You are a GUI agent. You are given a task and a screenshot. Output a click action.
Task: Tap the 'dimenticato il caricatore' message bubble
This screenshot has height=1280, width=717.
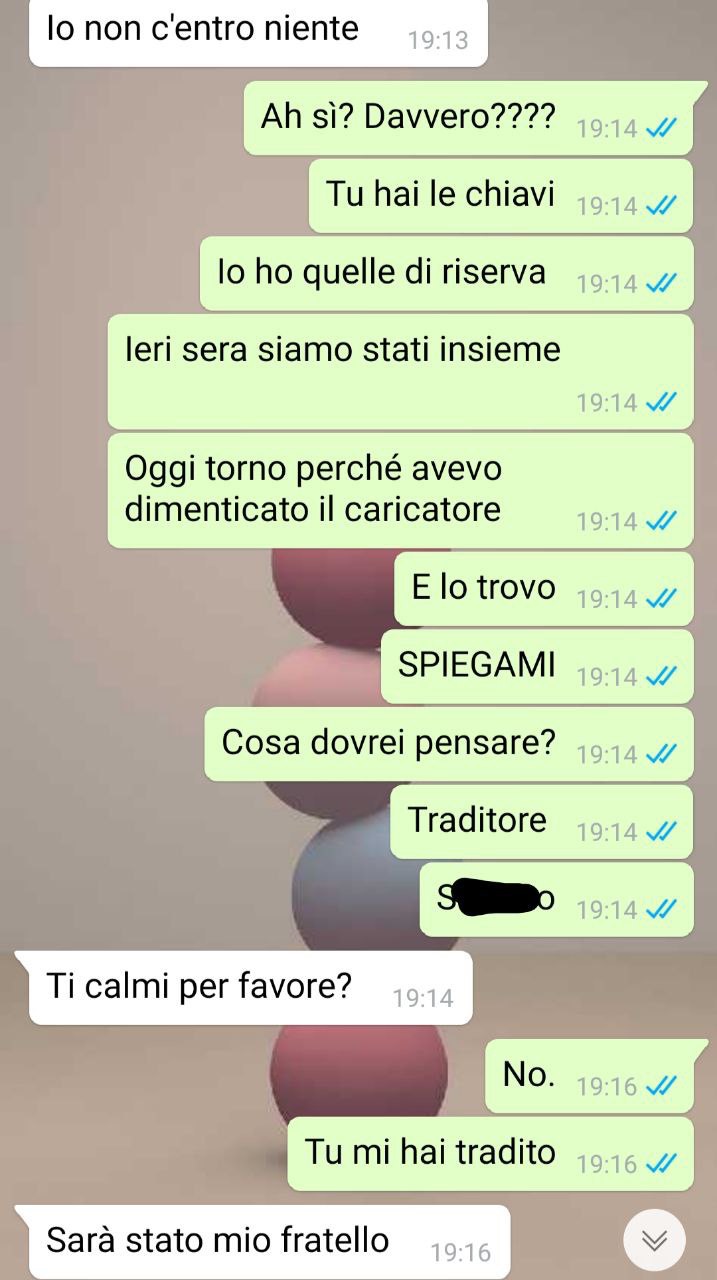point(400,490)
